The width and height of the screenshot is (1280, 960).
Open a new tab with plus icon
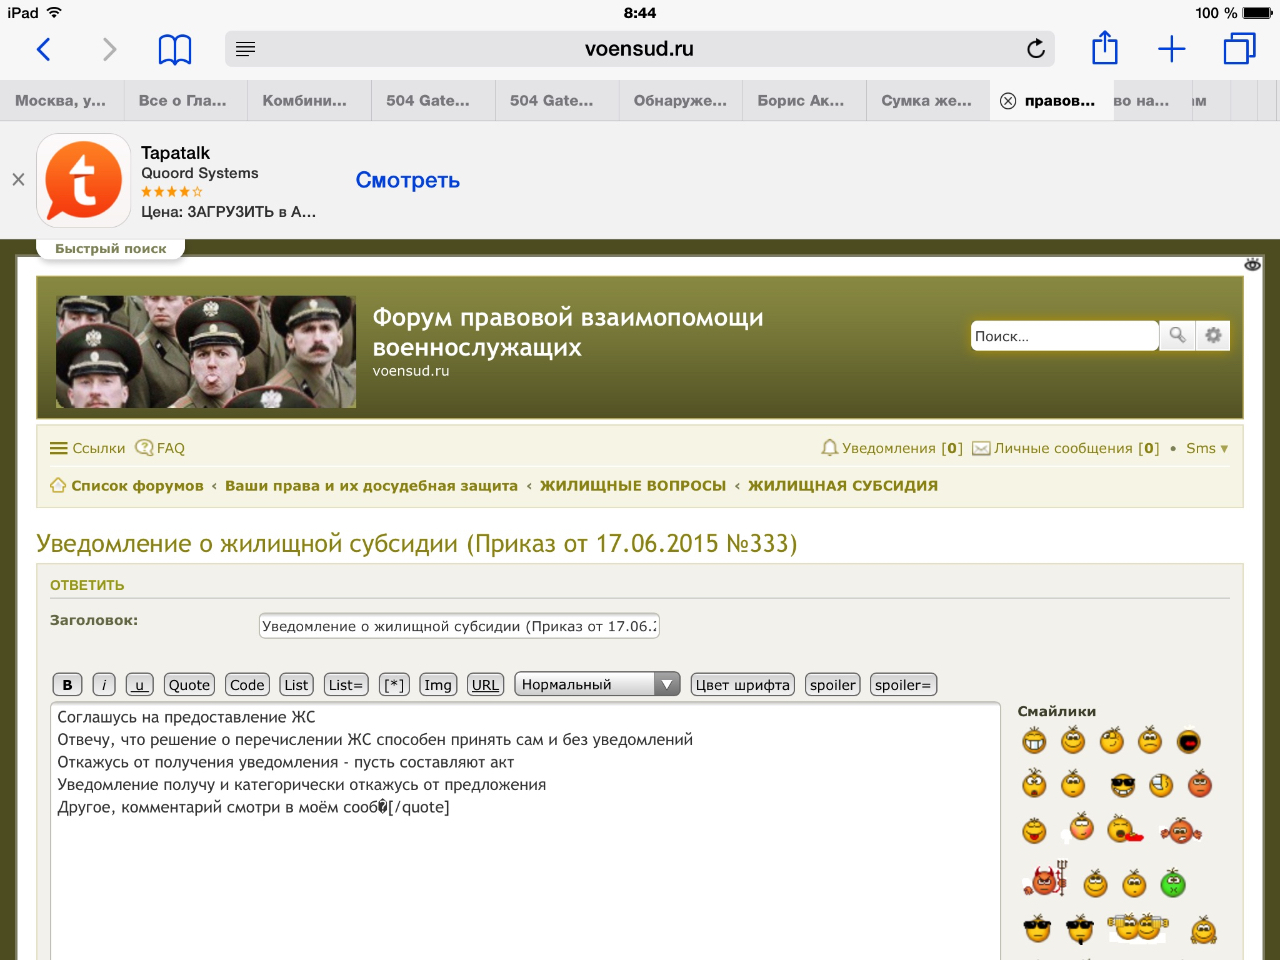(x=1171, y=49)
